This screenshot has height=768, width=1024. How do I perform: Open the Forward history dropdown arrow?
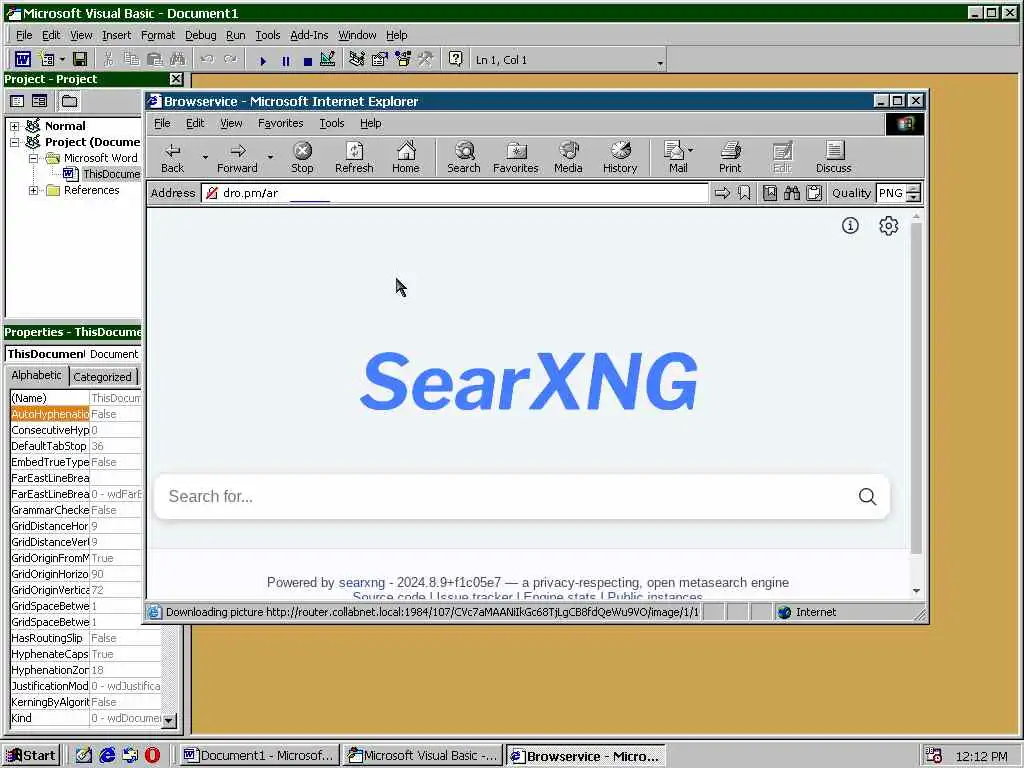[x=270, y=157]
